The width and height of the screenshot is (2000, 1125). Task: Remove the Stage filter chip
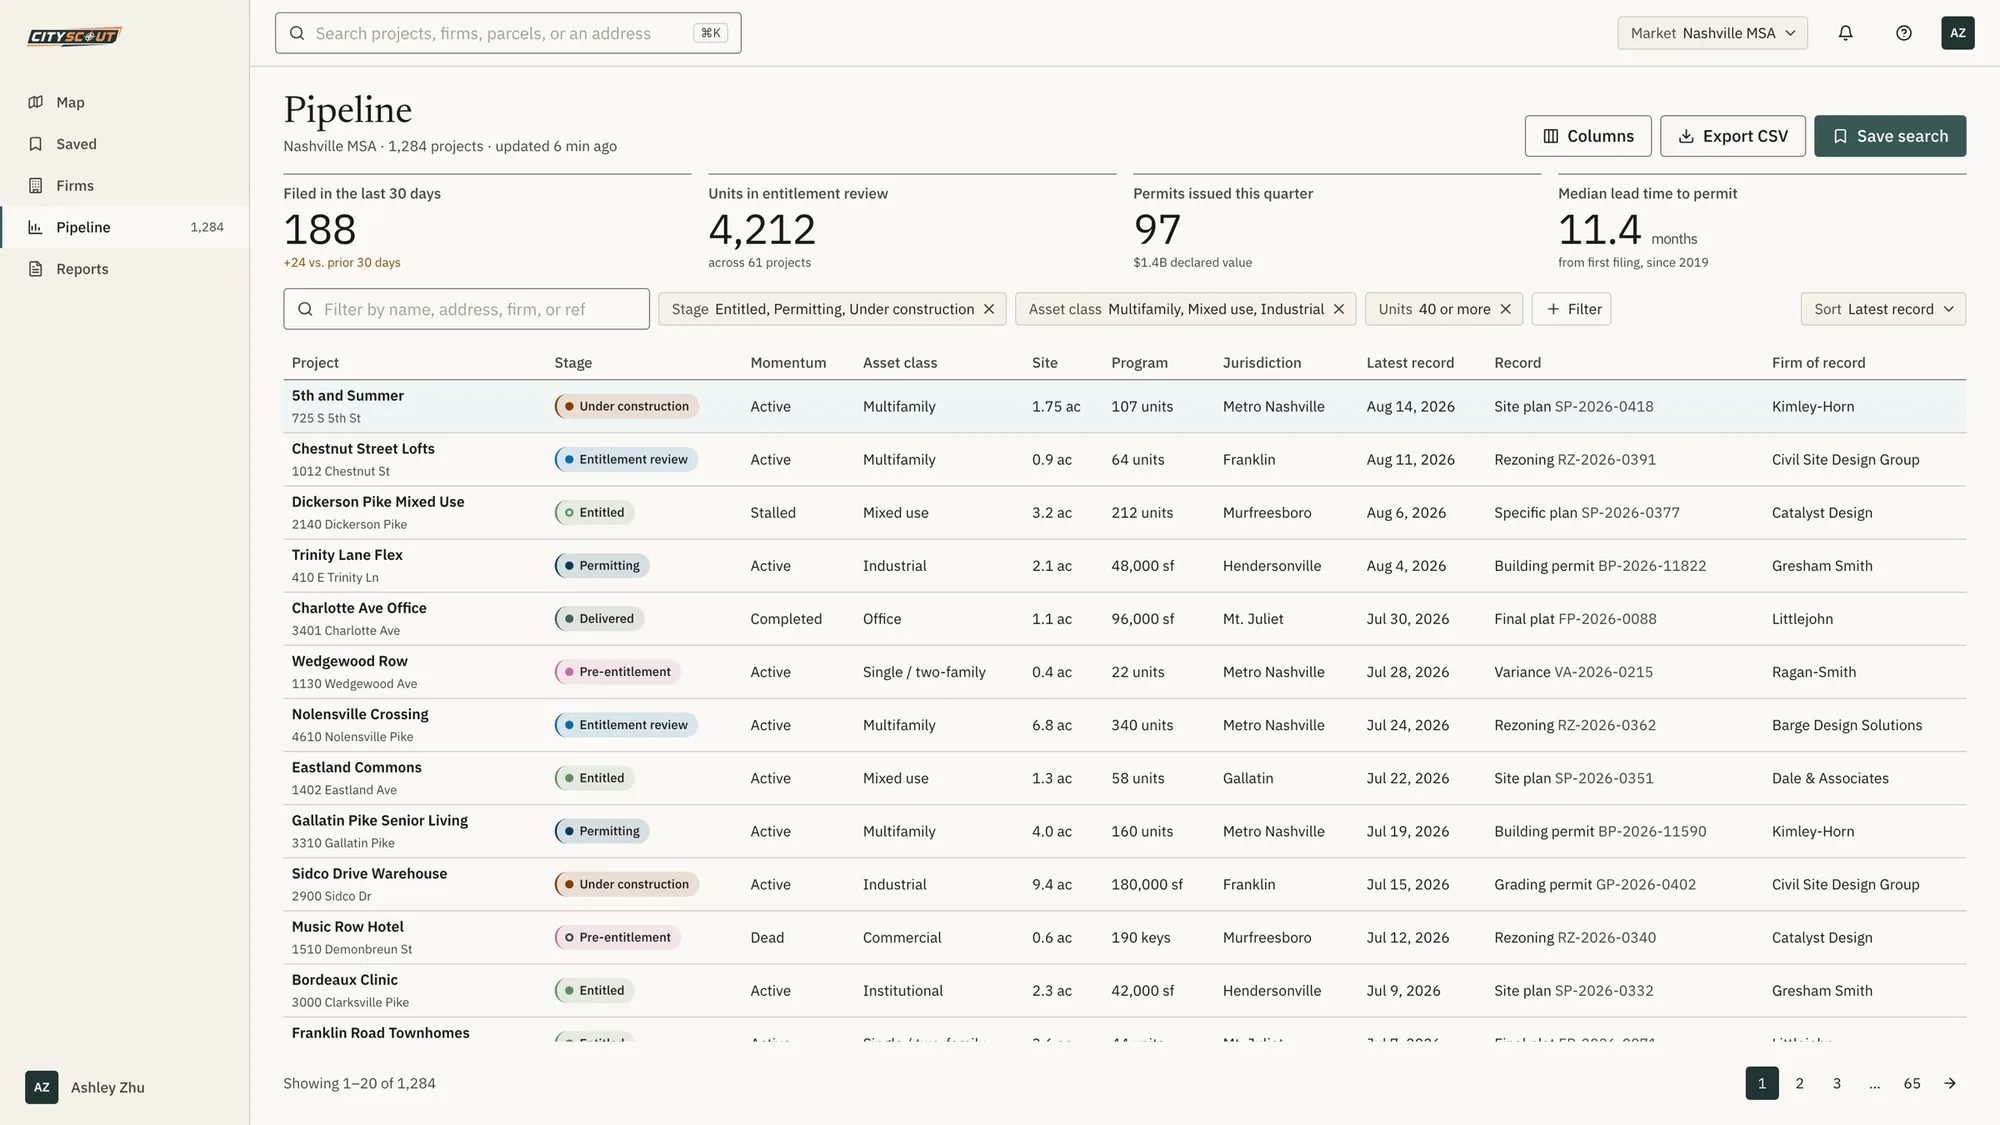click(989, 309)
